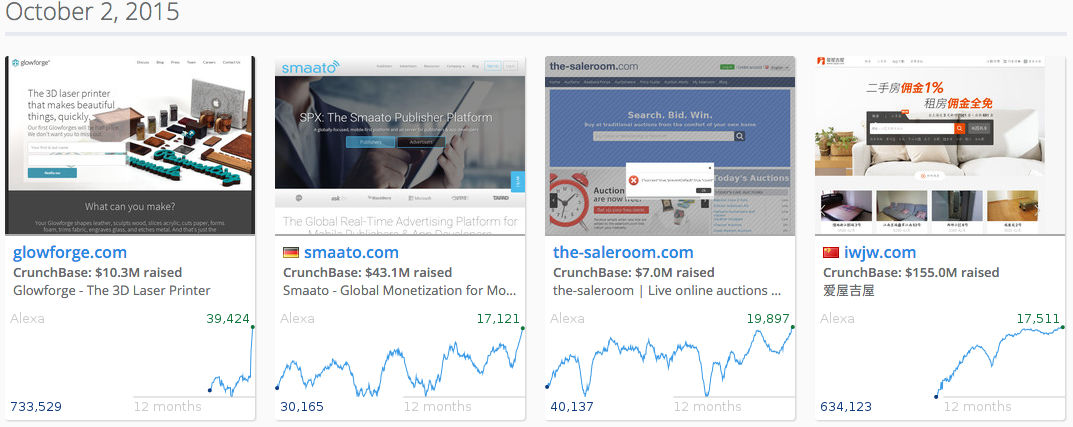Click 'CrunchBase: $155.0M raised' text

click(x=912, y=272)
